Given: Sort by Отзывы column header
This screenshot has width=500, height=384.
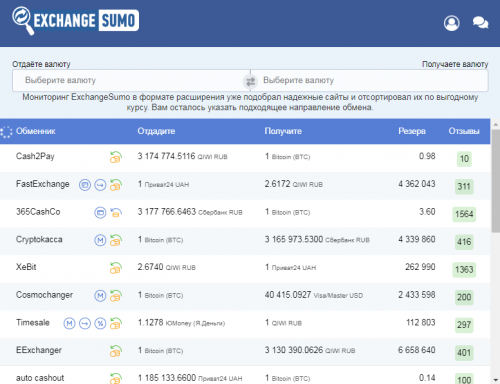Looking at the screenshot, I should pyautogui.click(x=464, y=131).
